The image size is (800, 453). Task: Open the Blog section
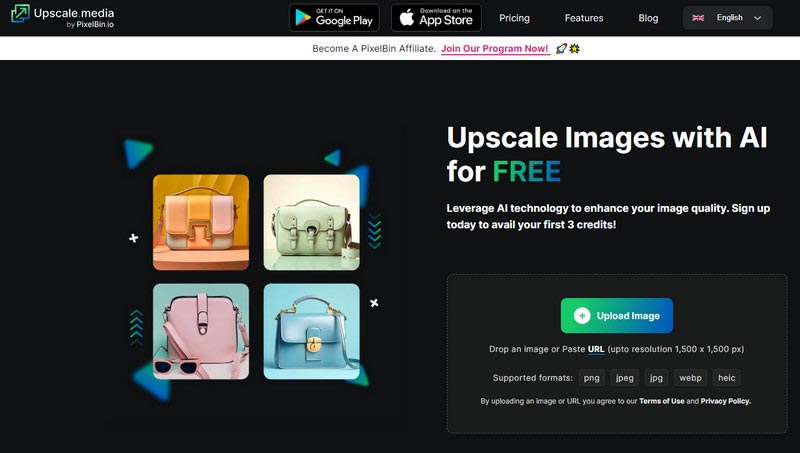648,18
